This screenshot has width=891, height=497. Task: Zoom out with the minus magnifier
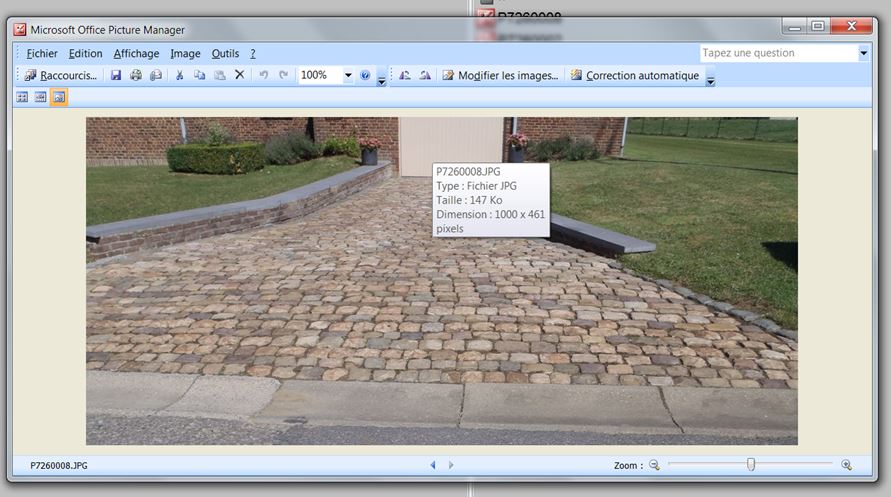coord(655,465)
